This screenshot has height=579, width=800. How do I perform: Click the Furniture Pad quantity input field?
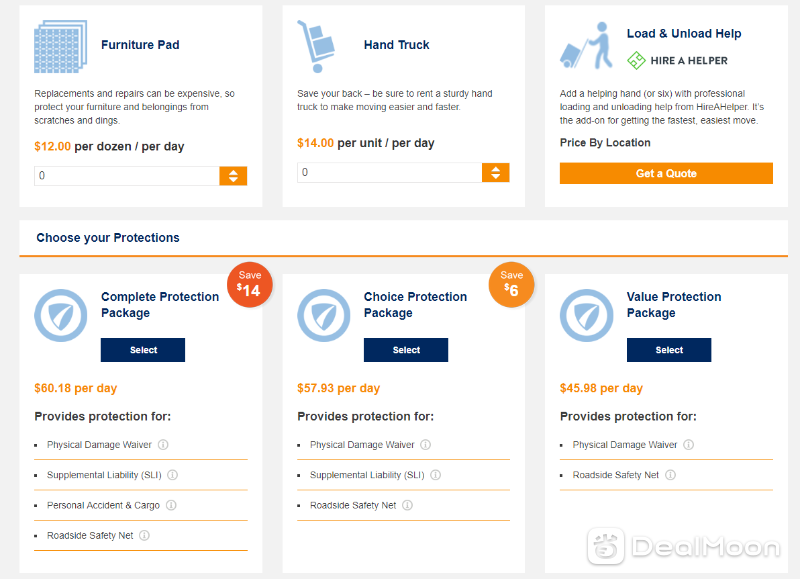(x=127, y=176)
